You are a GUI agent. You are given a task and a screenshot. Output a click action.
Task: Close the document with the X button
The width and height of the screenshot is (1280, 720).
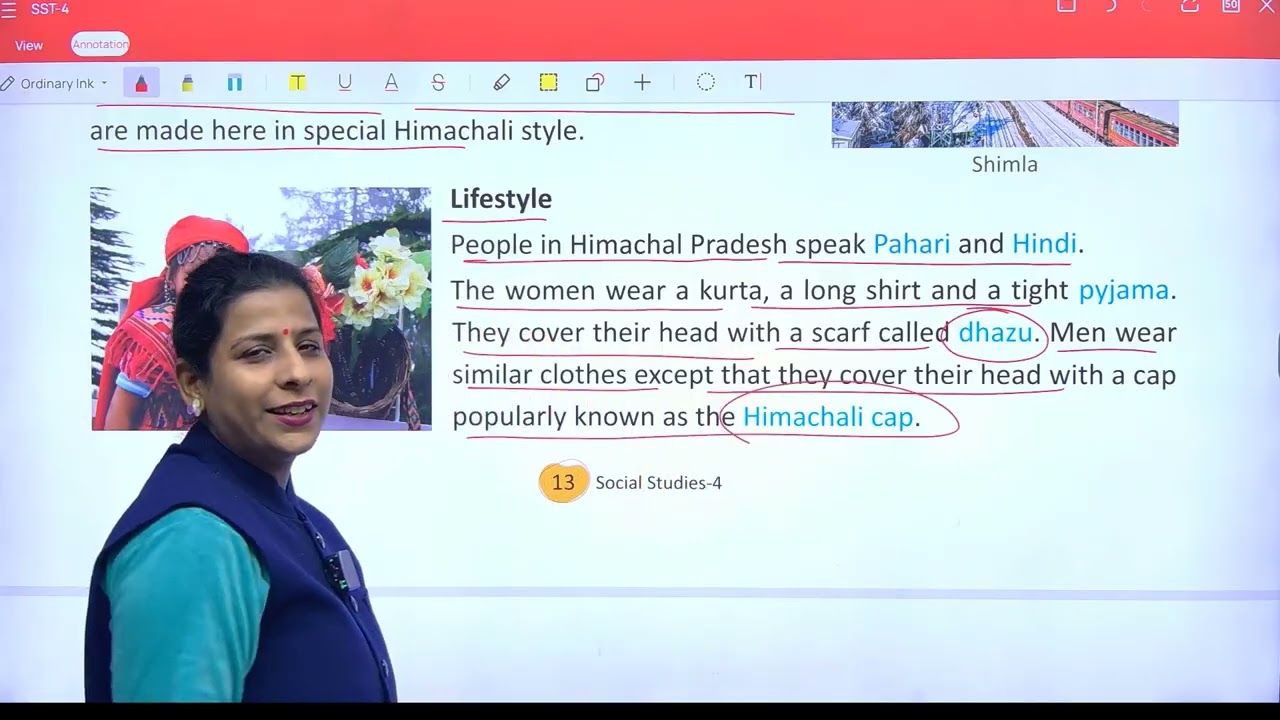point(1266,7)
